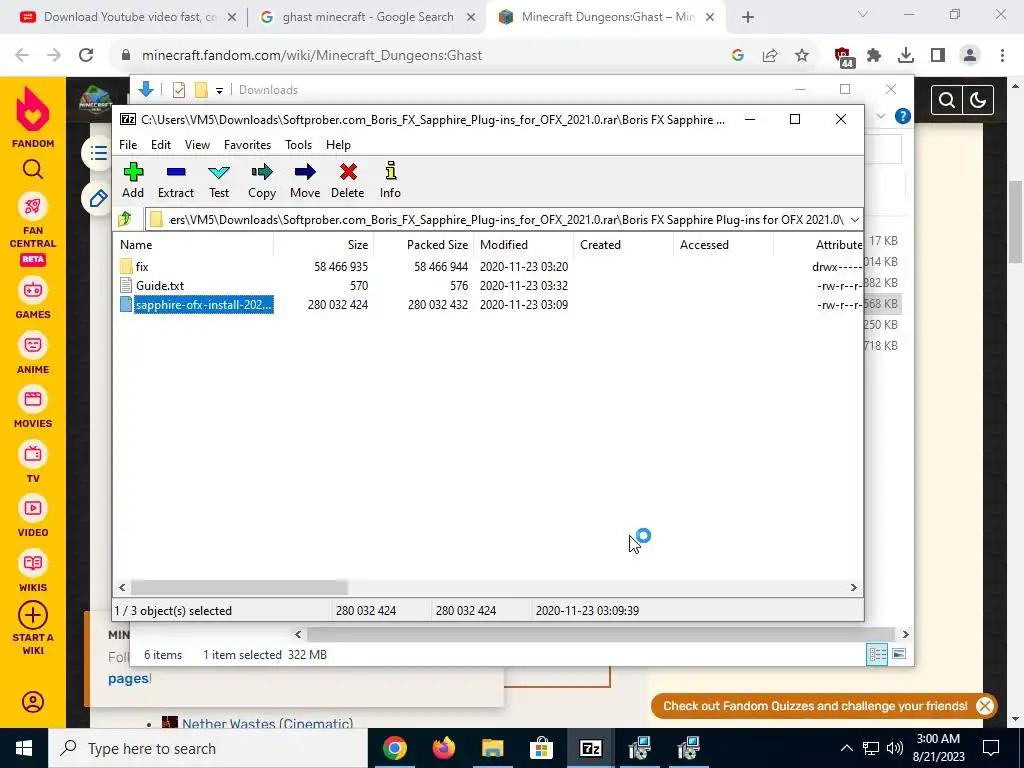Open the Nether Wastes (Cinematic) link
Viewport: 1024px width, 768px height.
click(x=267, y=723)
